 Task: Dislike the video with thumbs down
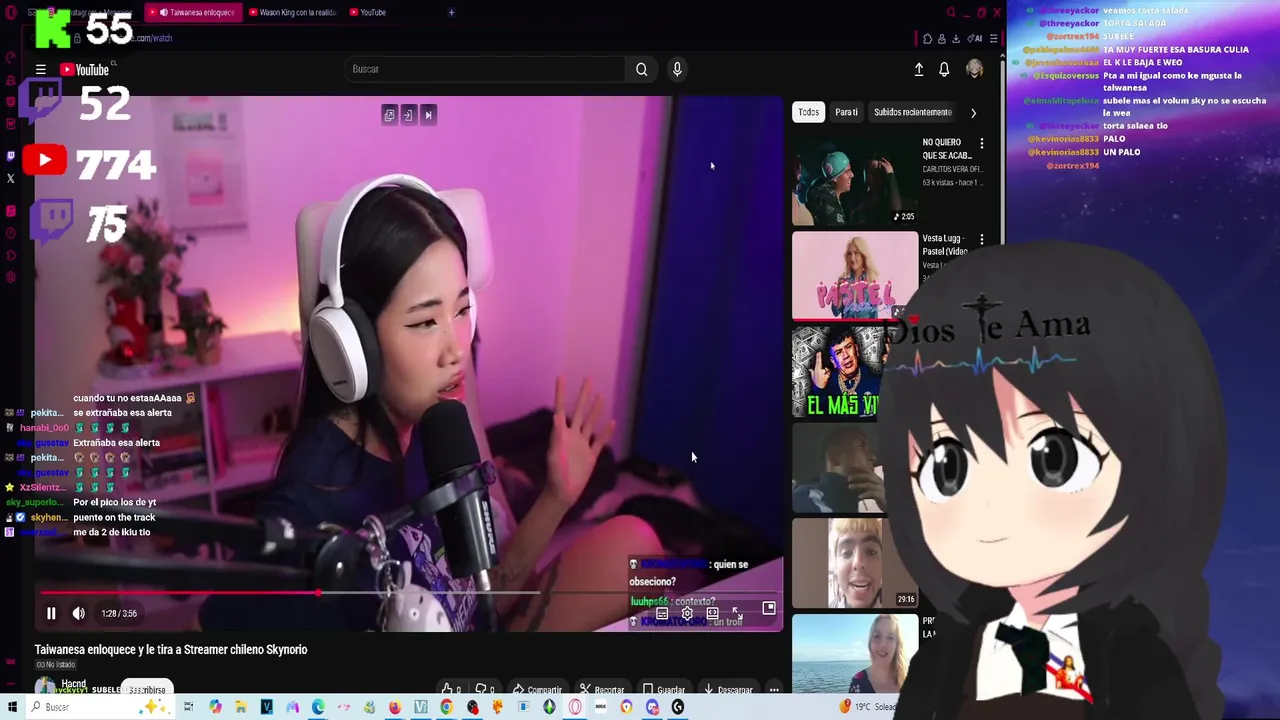pyautogui.click(x=484, y=689)
